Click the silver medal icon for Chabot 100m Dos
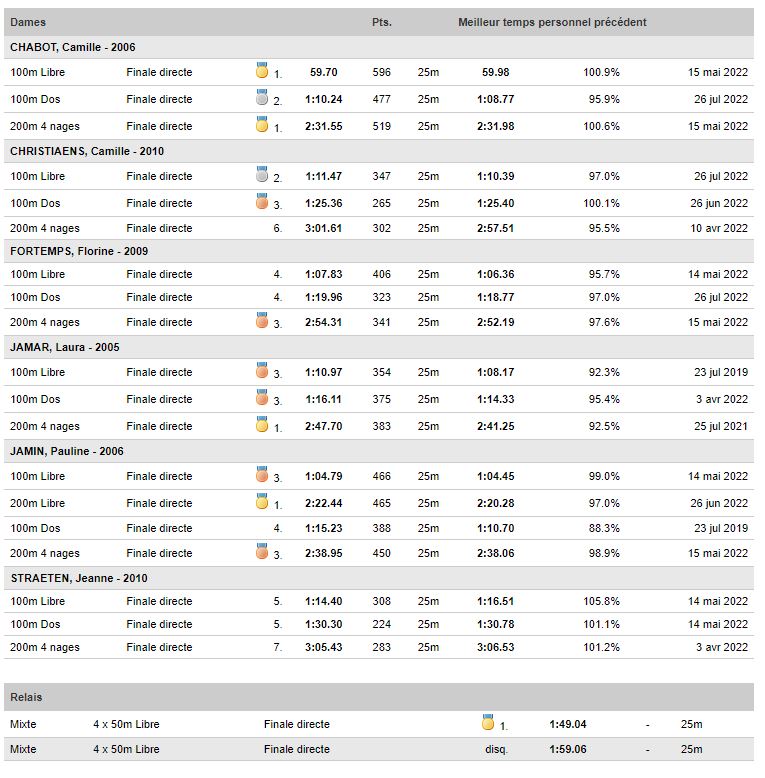This screenshot has height=778, width=765. click(262, 97)
